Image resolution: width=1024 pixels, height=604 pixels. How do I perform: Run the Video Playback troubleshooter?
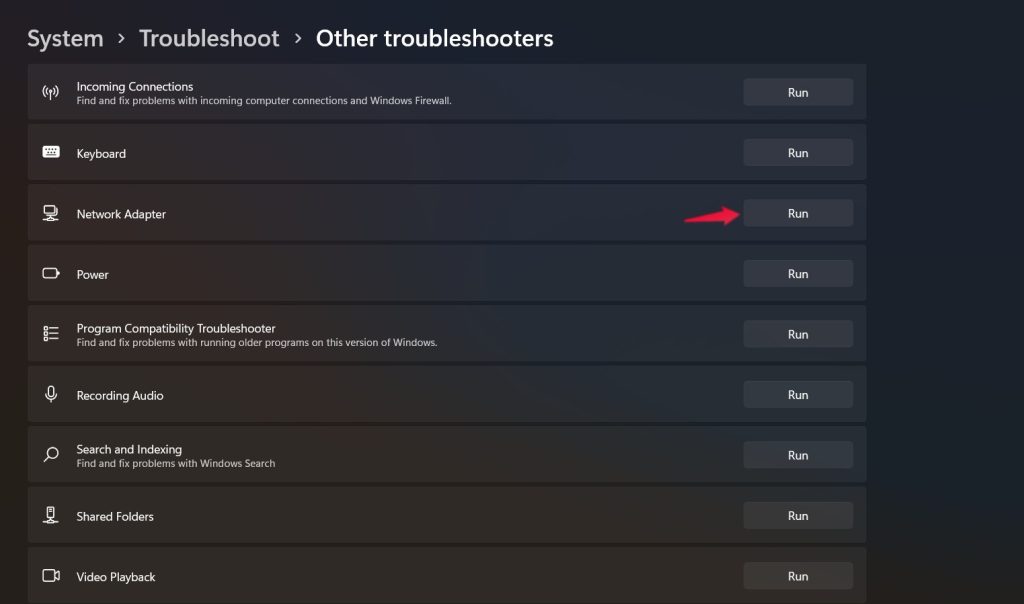coord(797,576)
